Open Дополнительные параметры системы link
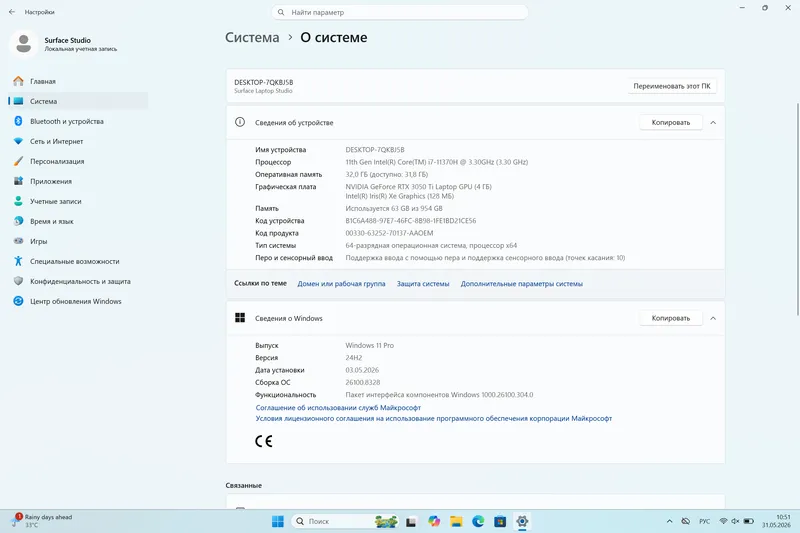 point(521,284)
